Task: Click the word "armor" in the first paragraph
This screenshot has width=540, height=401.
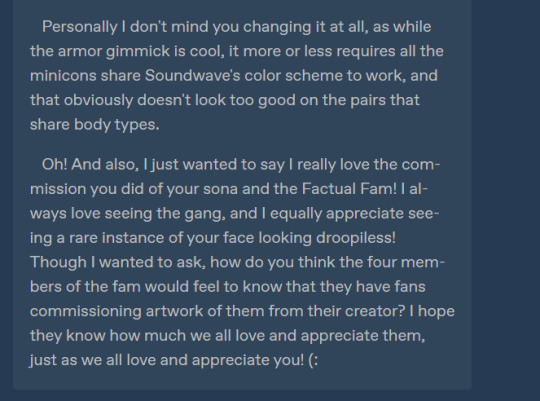Action: point(80,51)
